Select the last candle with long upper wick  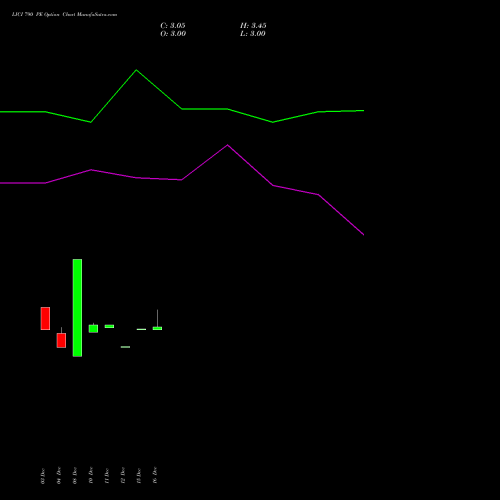click(x=157, y=328)
